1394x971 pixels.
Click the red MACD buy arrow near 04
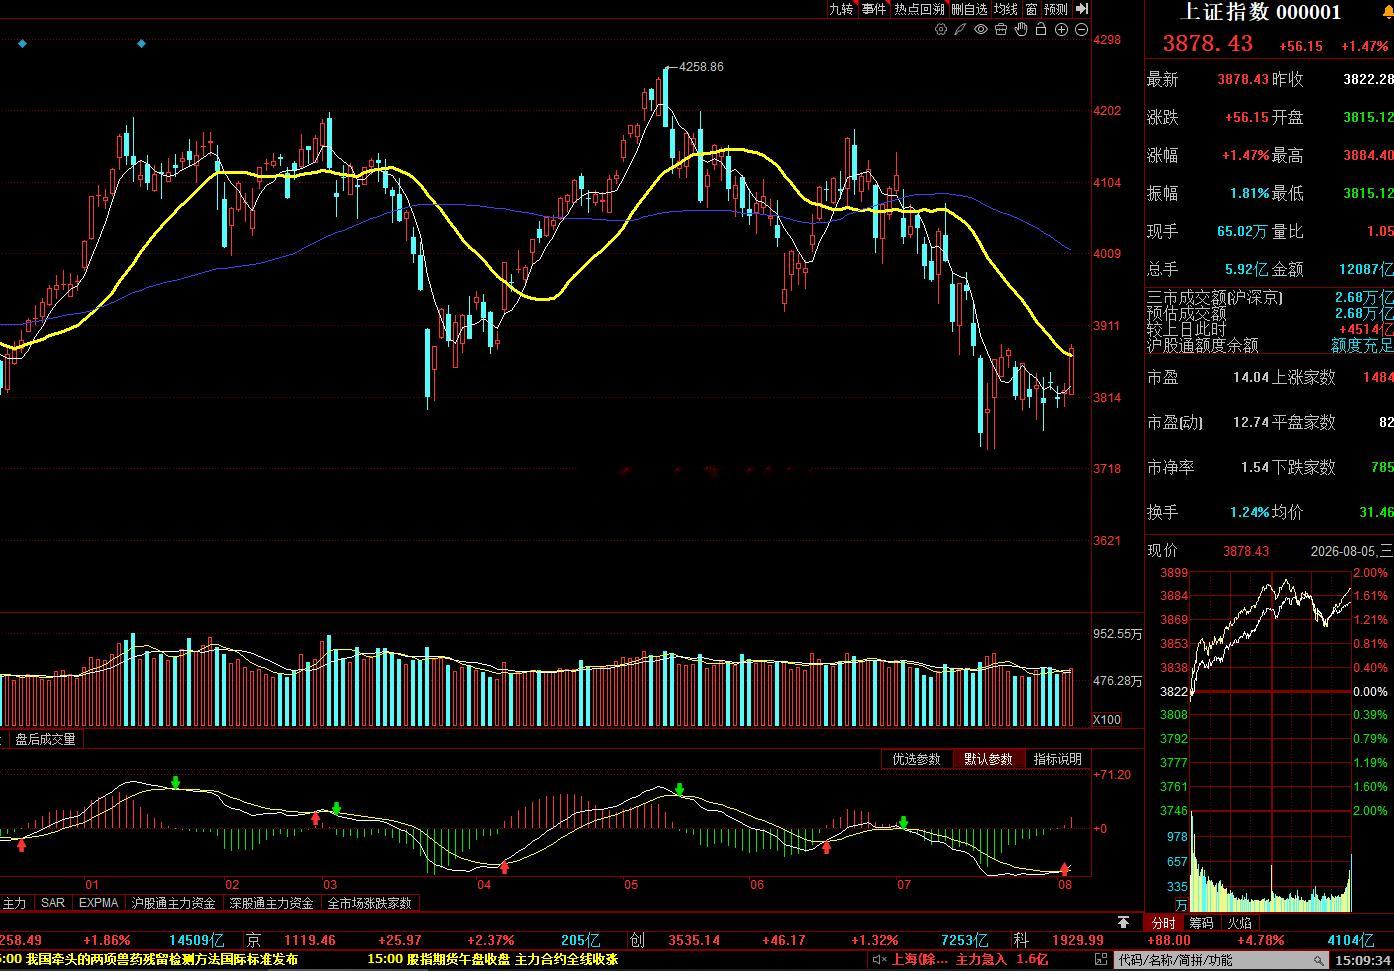(x=505, y=867)
